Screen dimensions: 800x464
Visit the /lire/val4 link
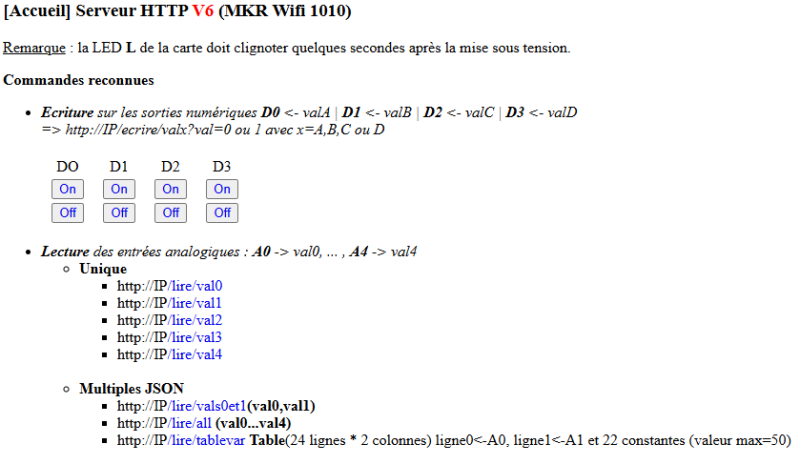coord(195,355)
